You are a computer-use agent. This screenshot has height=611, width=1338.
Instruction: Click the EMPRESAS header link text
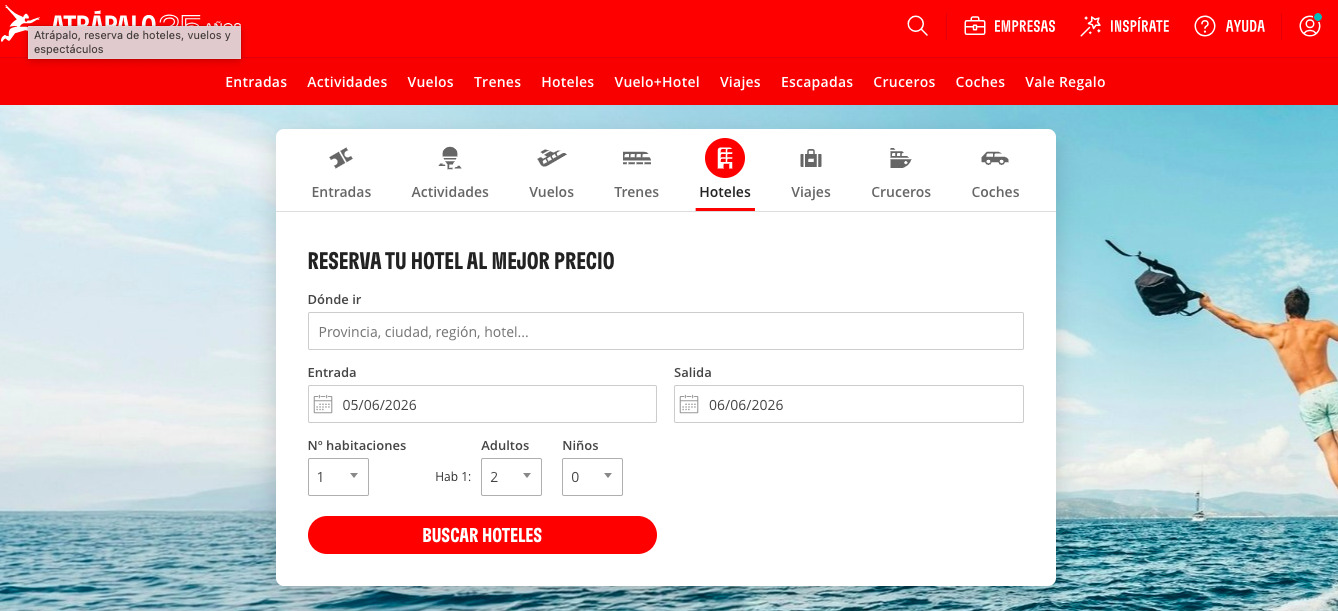tap(1025, 27)
